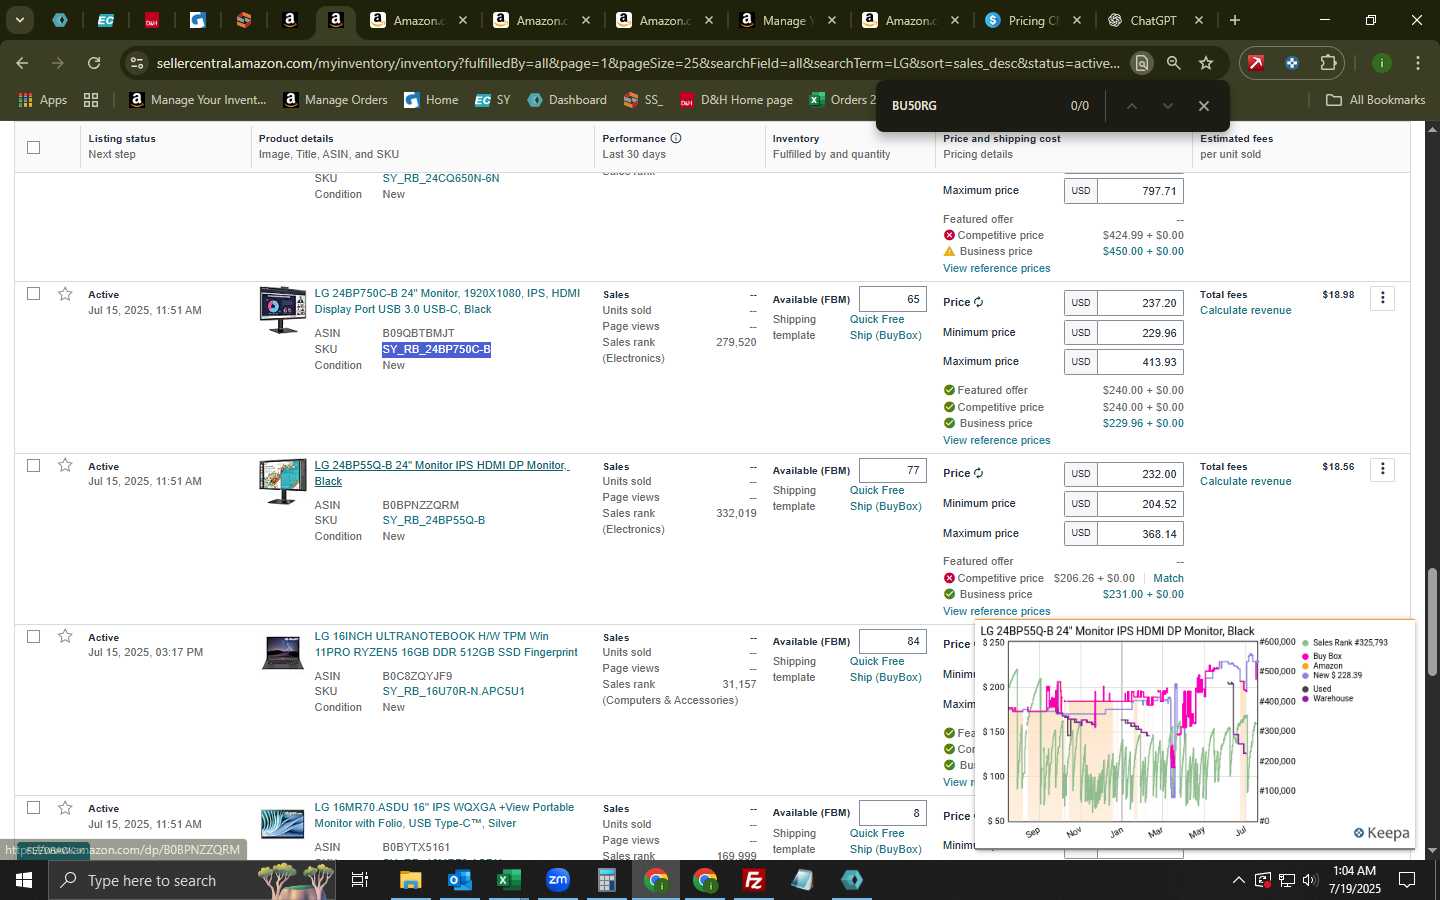Select checkbox for LG 16MR70.ASDU listing
This screenshot has height=900, width=1440.
33,807
